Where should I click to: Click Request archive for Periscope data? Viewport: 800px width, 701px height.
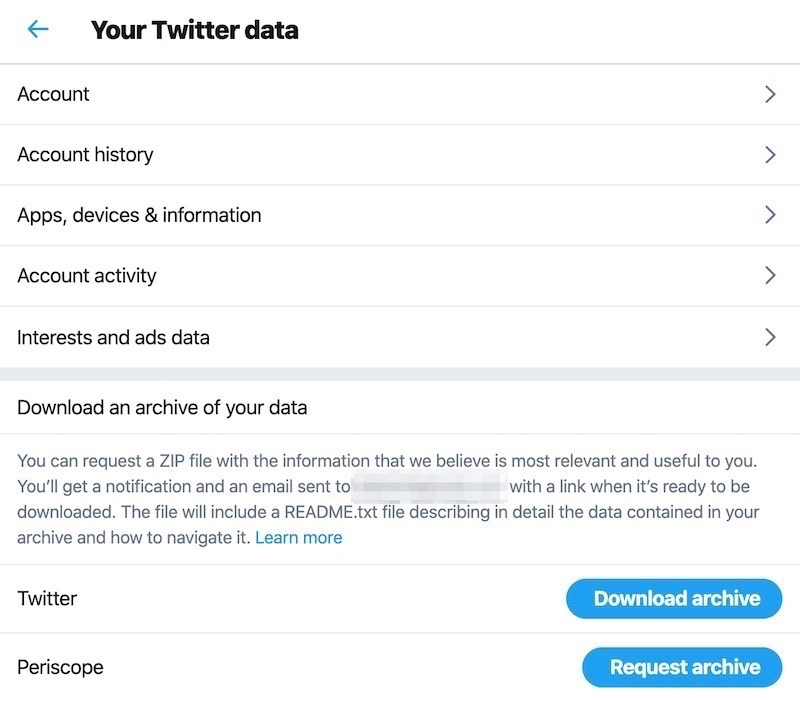click(681, 667)
